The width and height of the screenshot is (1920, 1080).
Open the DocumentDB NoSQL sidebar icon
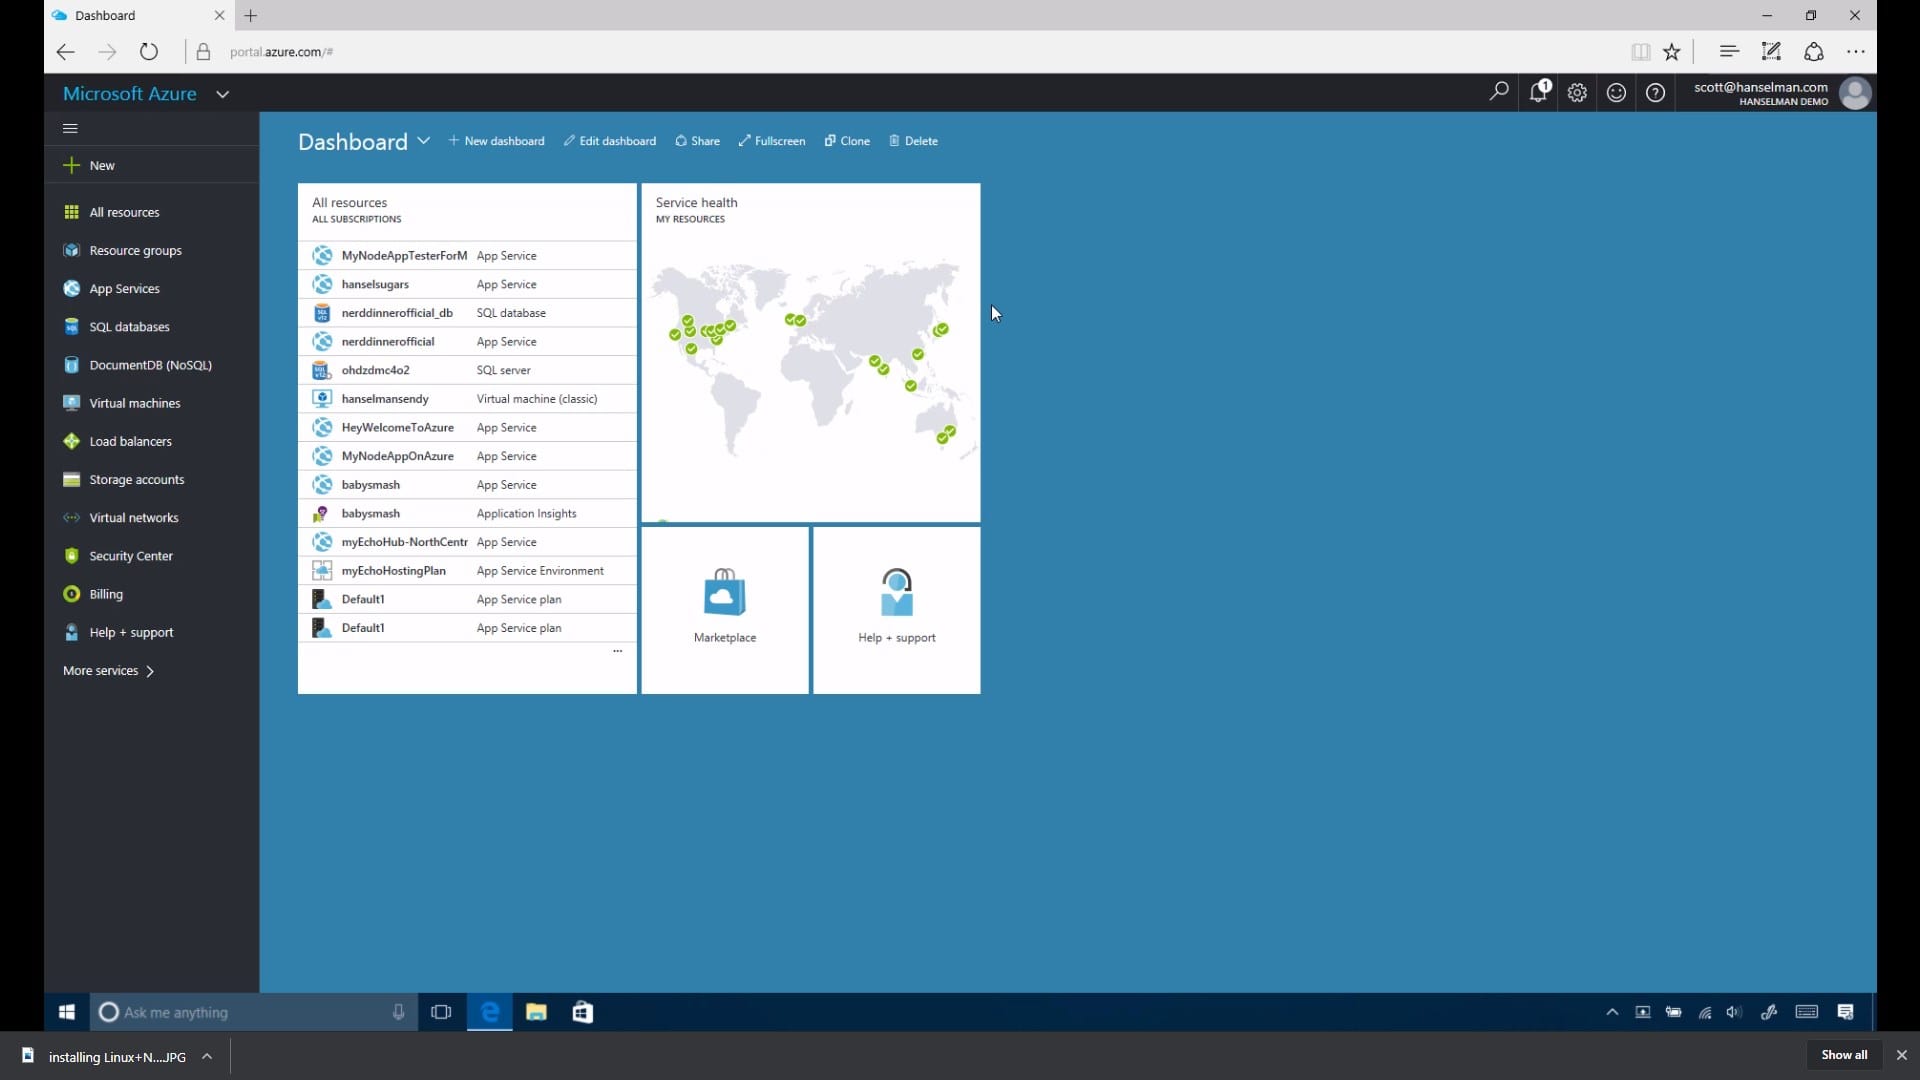(71, 364)
